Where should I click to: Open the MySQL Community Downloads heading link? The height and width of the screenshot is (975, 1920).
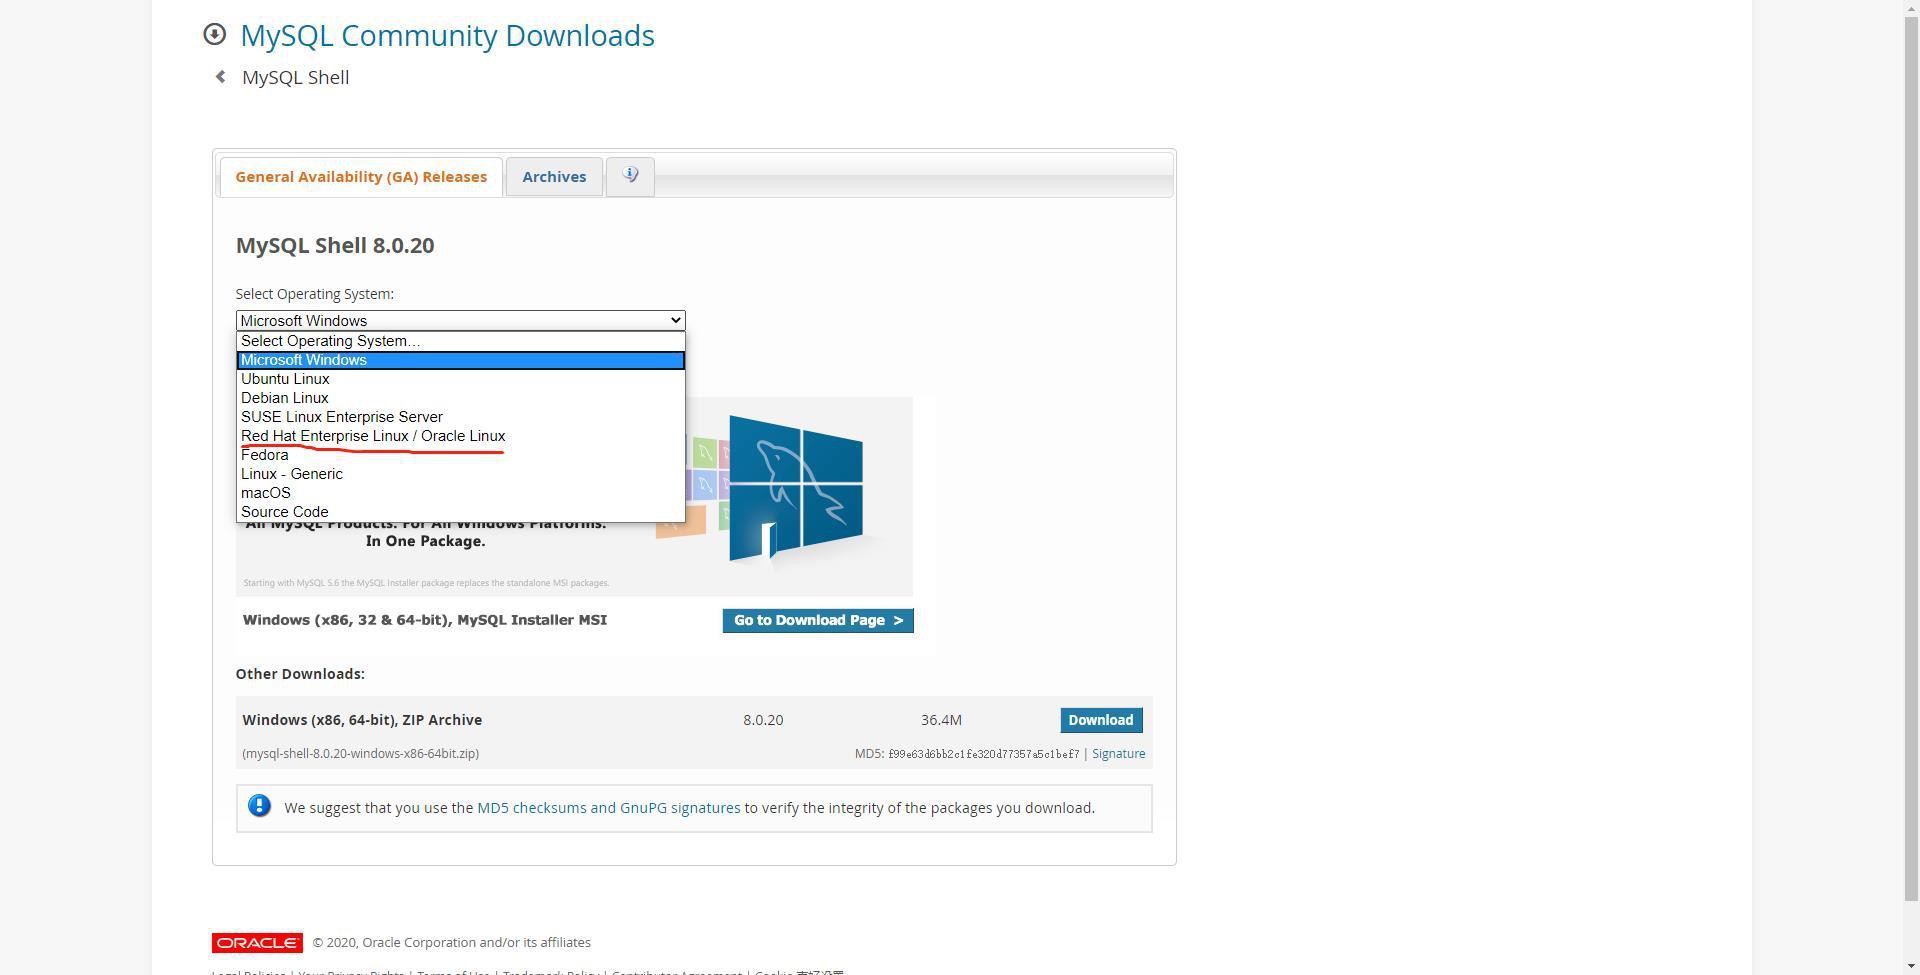(x=447, y=35)
